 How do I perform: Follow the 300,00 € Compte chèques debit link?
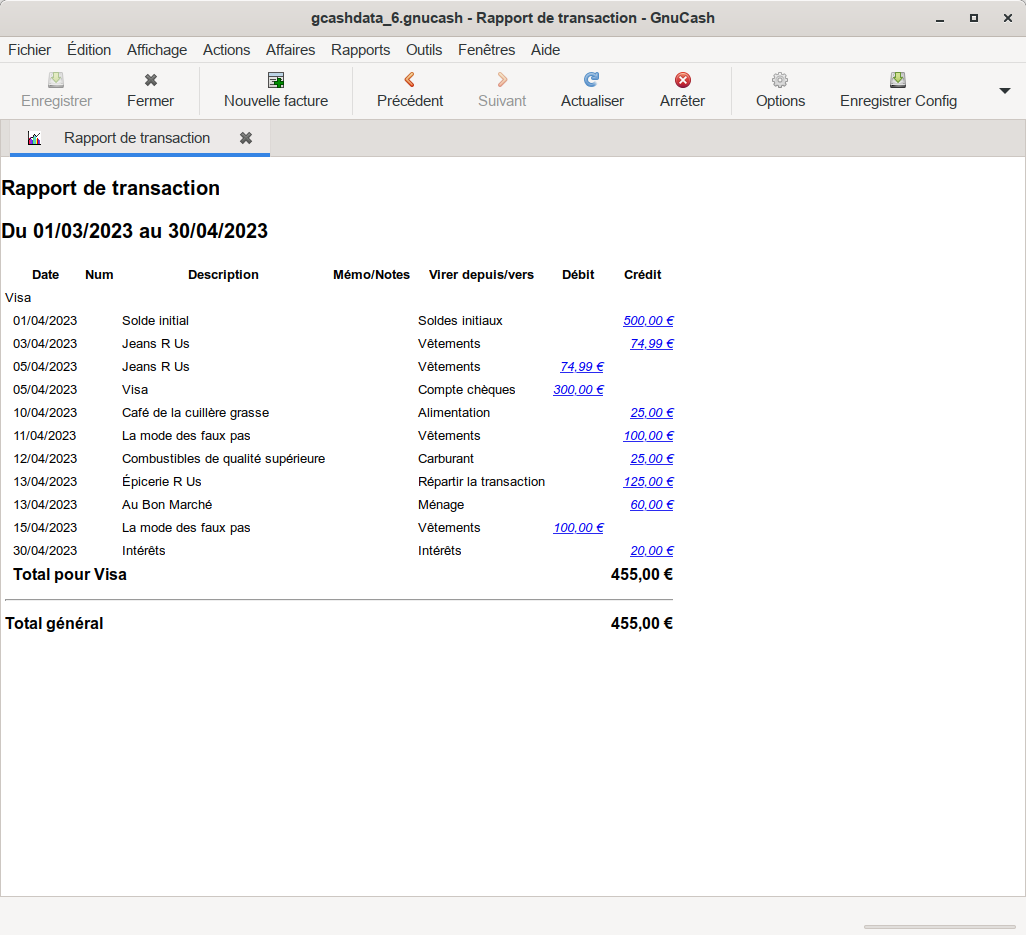(578, 390)
